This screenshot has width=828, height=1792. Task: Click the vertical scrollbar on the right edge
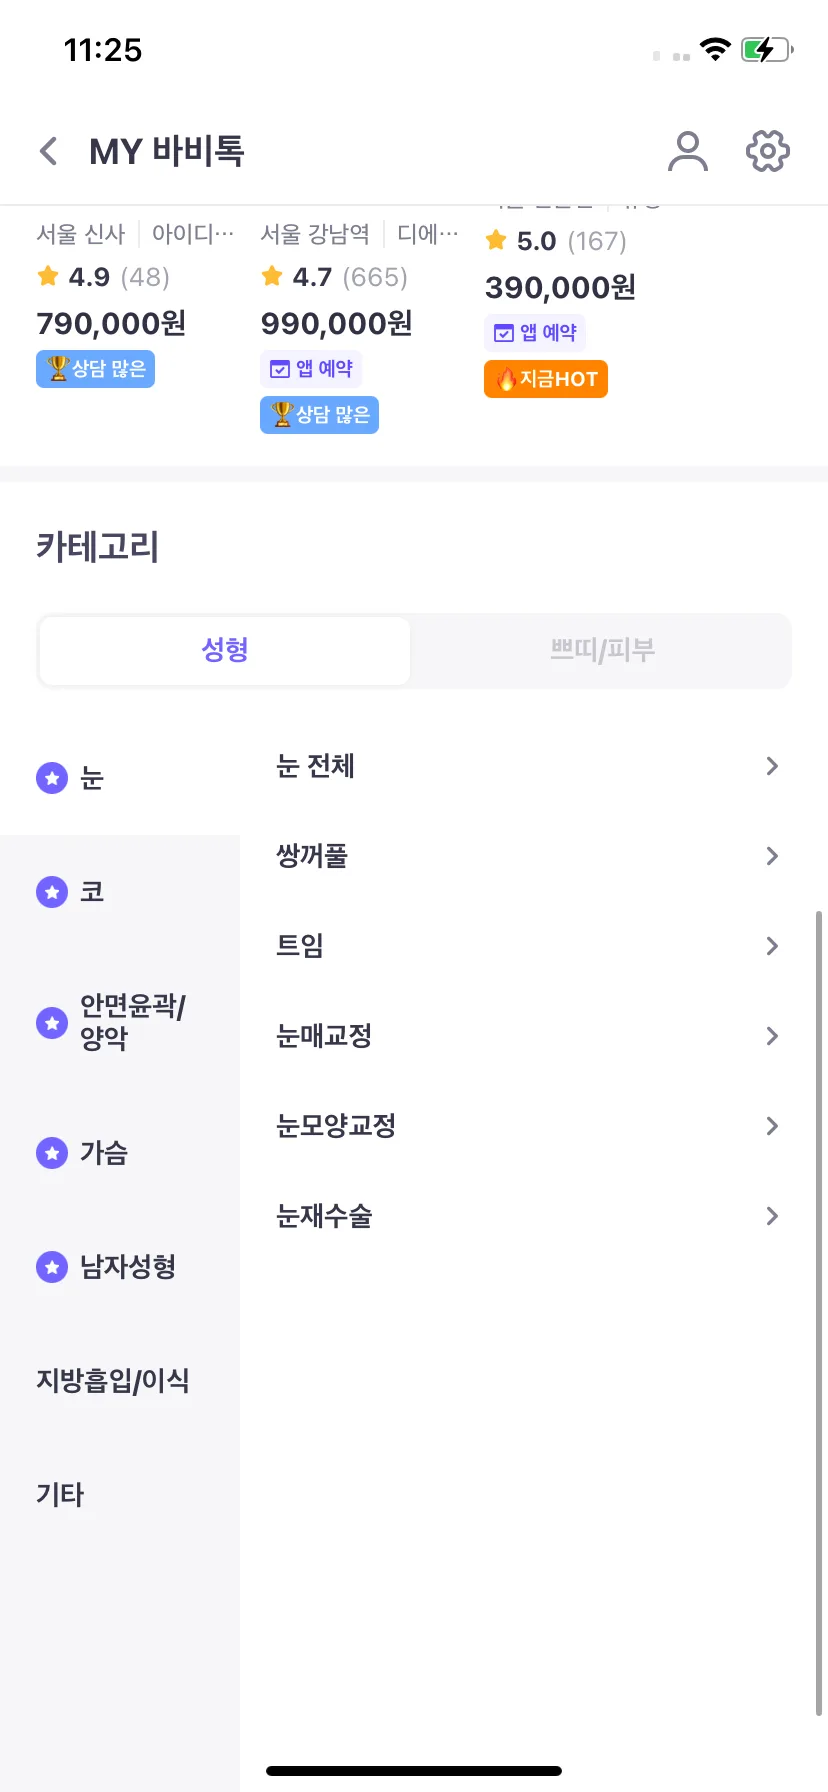(819, 1312)
